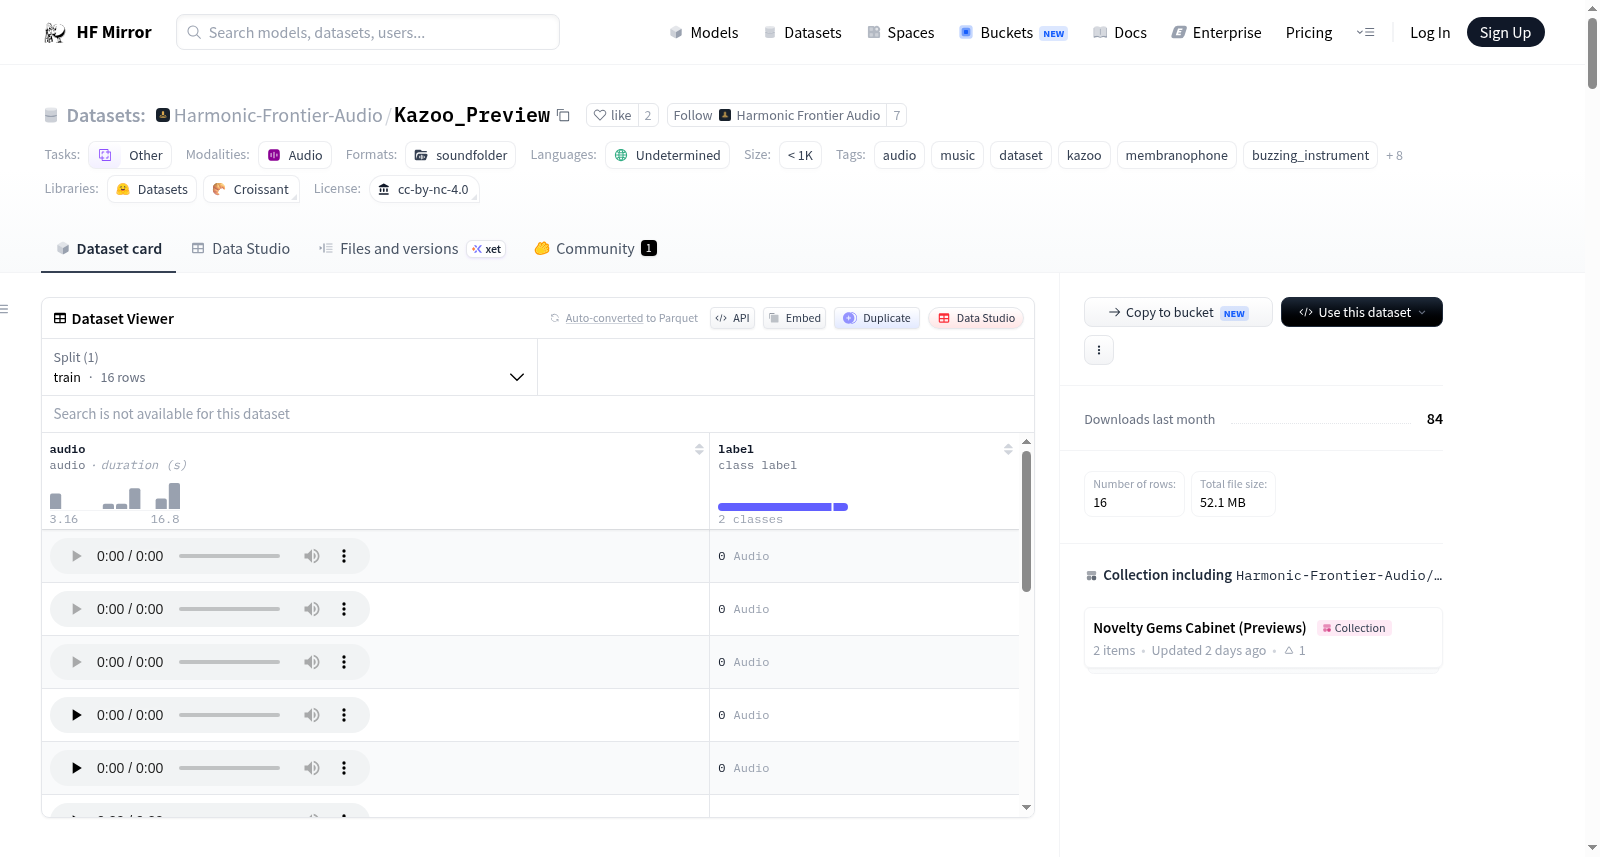Click the Sign Up button
The width and height of the screenshot is (1600, 857).
coord(1505,33)
